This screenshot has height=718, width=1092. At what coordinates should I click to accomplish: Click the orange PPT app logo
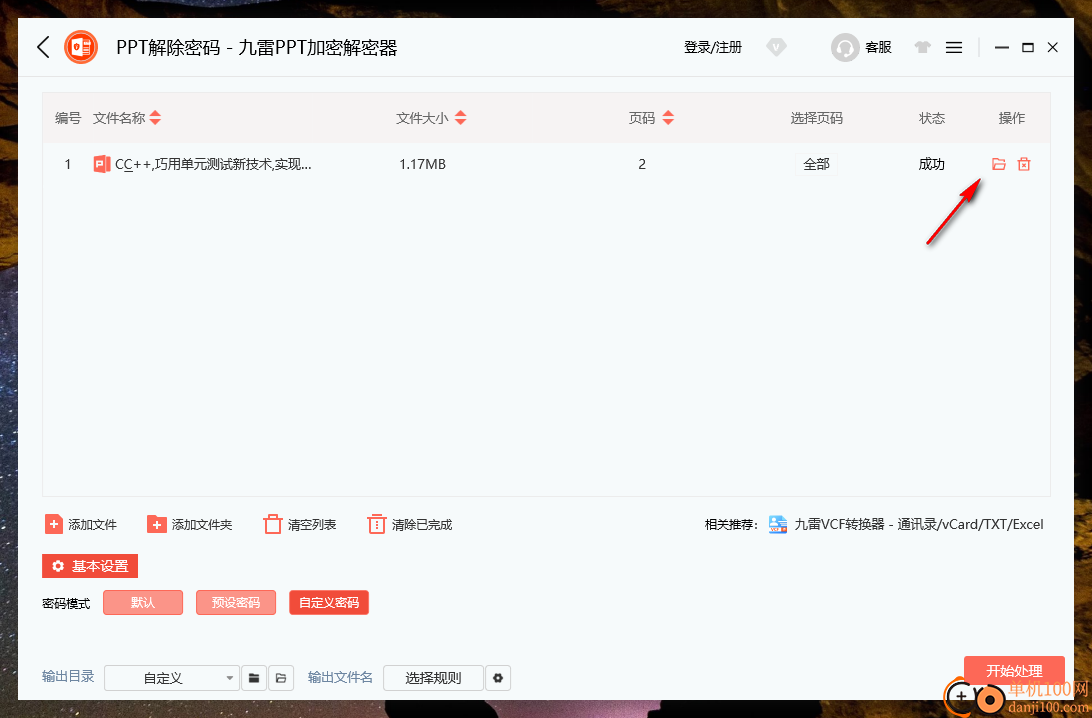pos(81,47)
